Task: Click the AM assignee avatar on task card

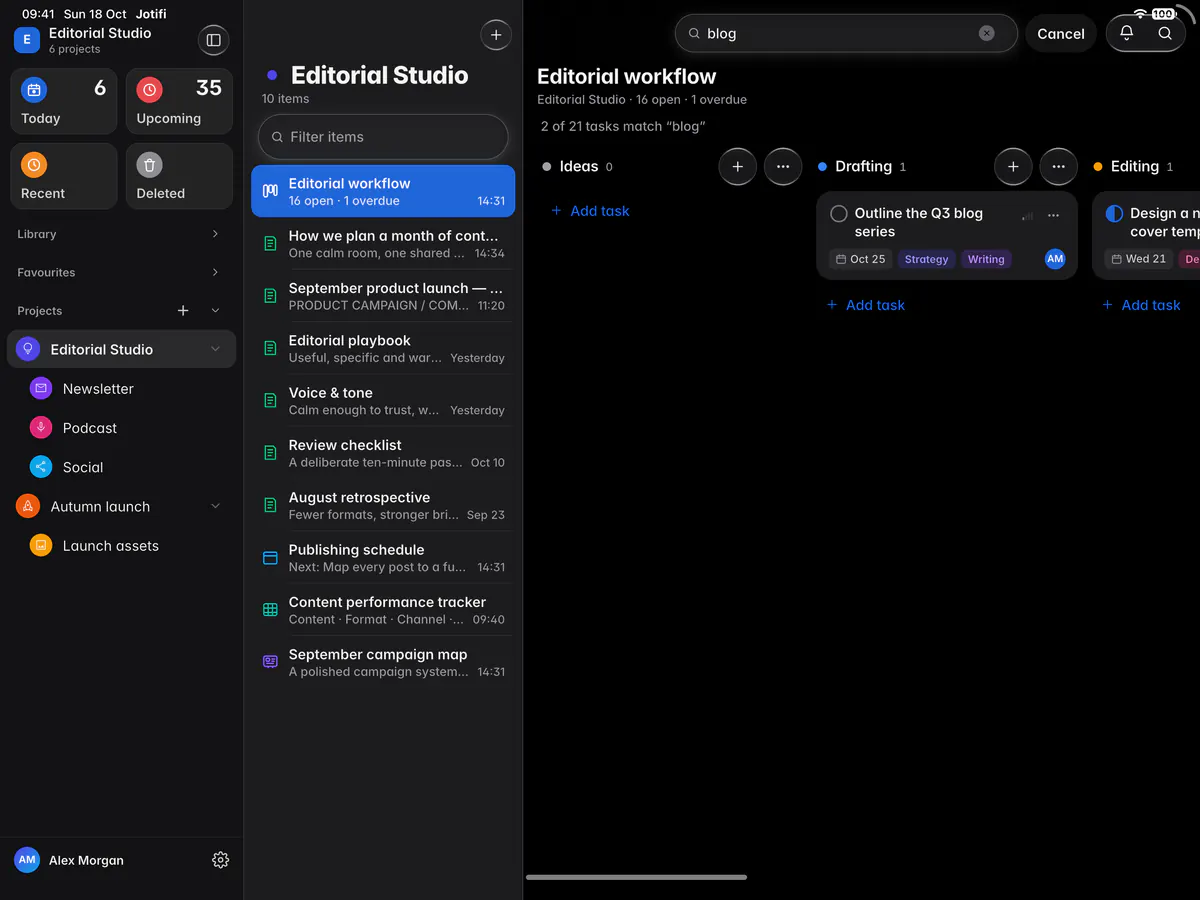Action: click(1055, 259)
